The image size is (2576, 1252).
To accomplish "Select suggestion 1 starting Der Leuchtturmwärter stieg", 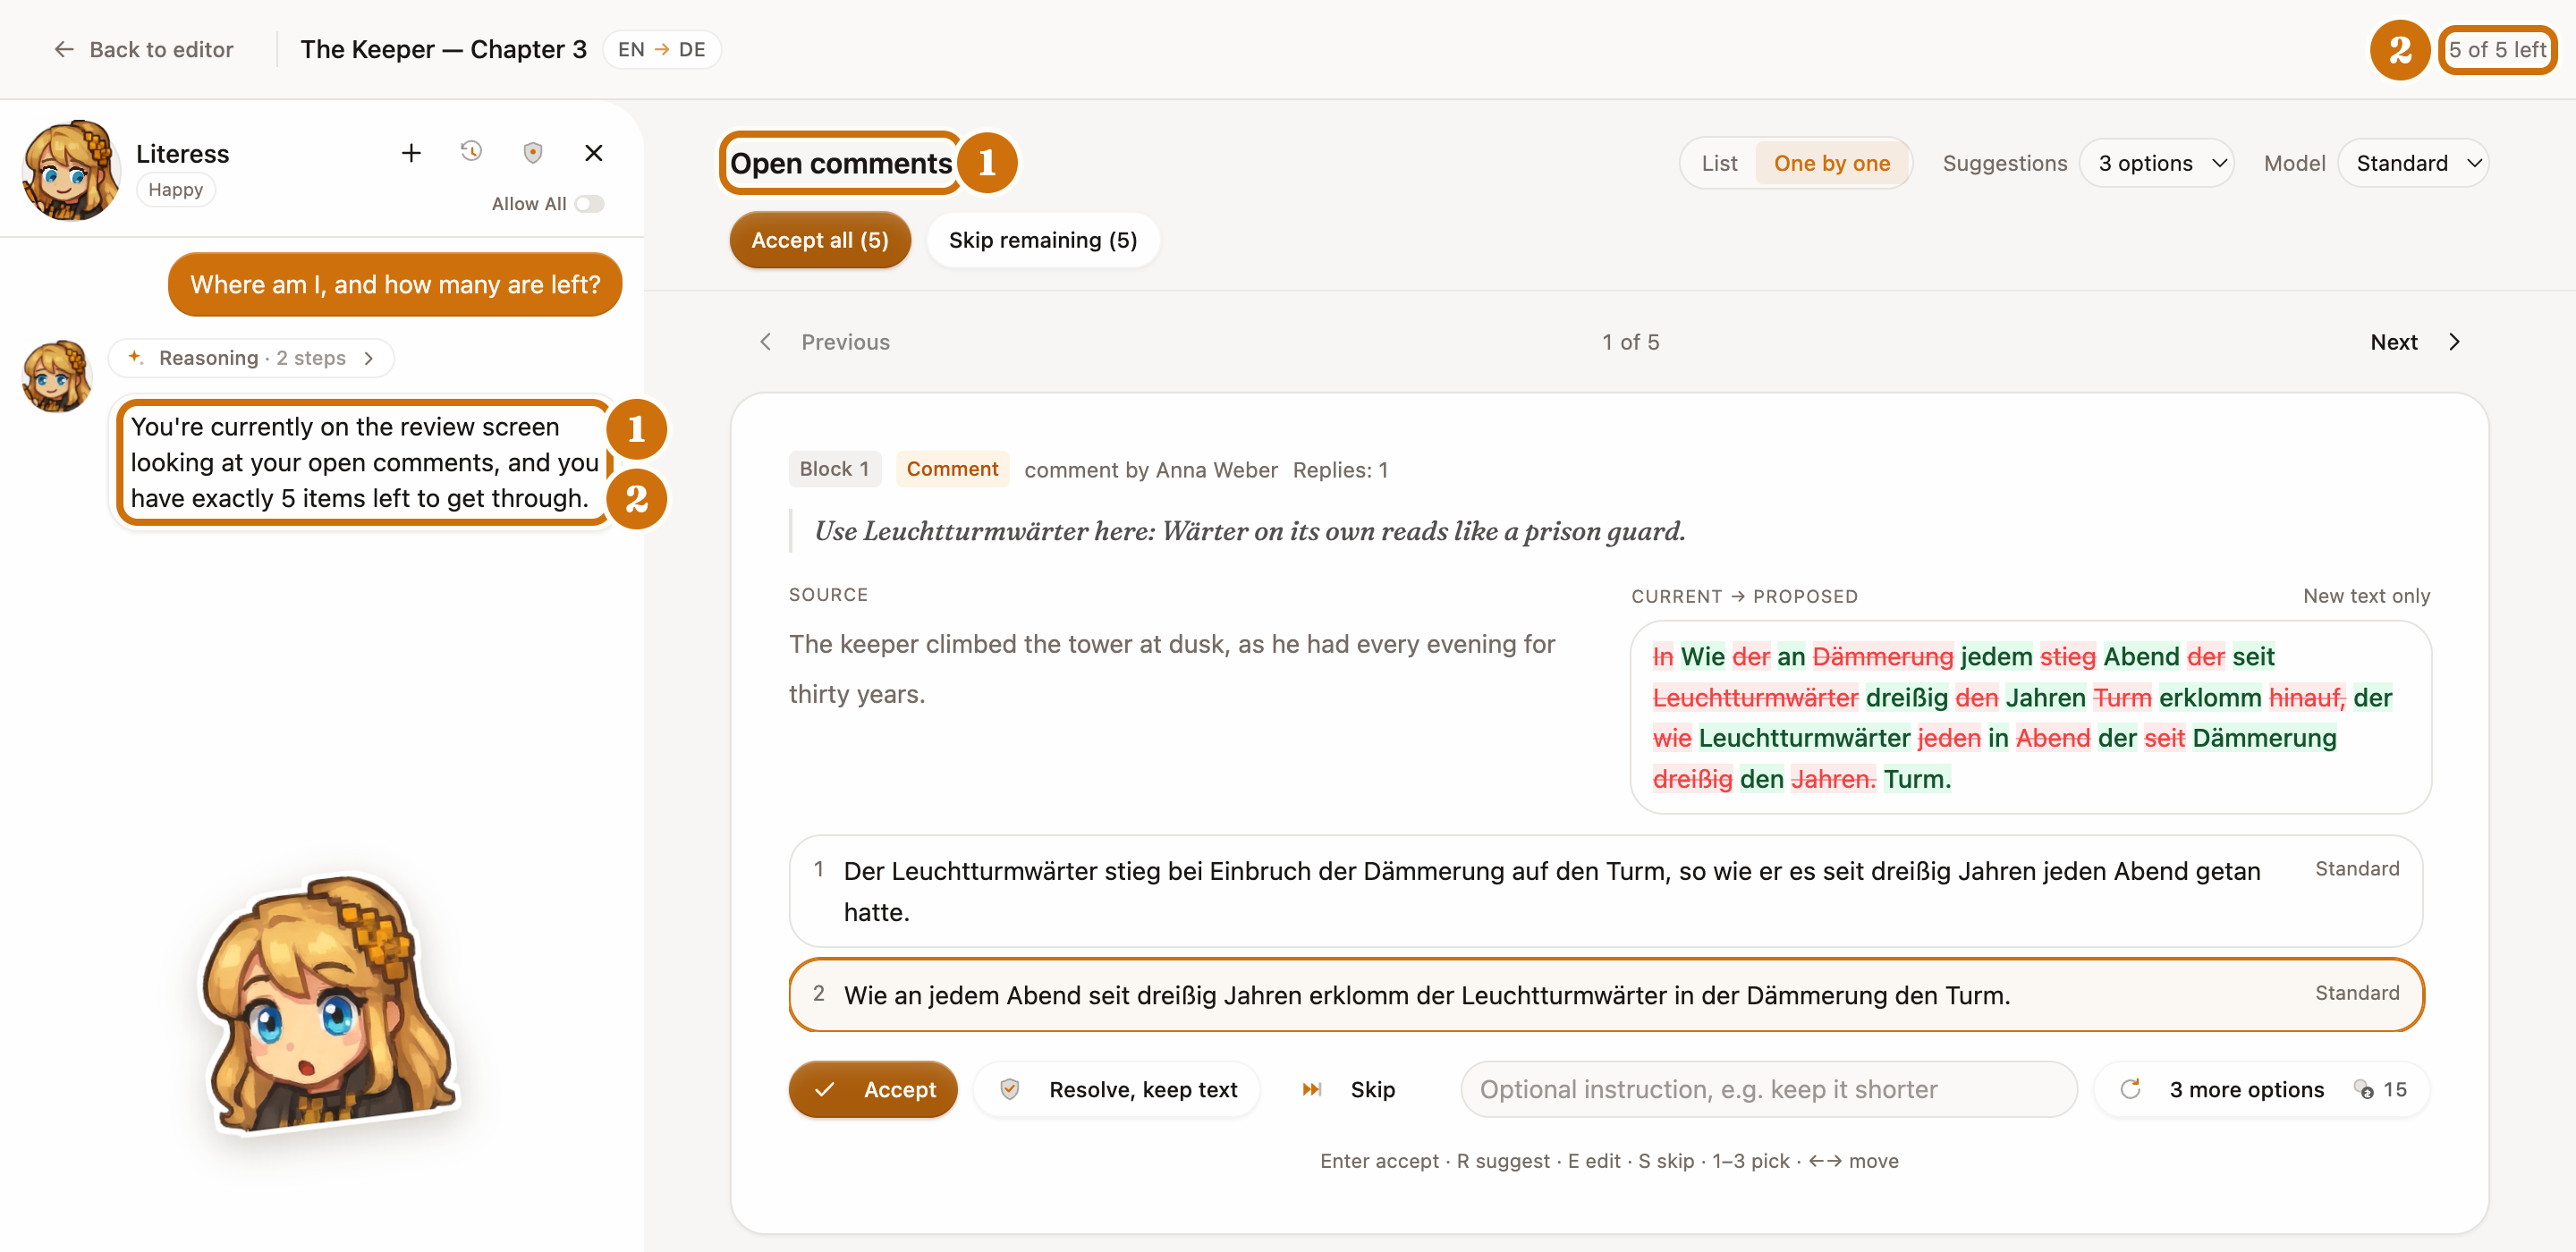I will (x=1606, y=890).
